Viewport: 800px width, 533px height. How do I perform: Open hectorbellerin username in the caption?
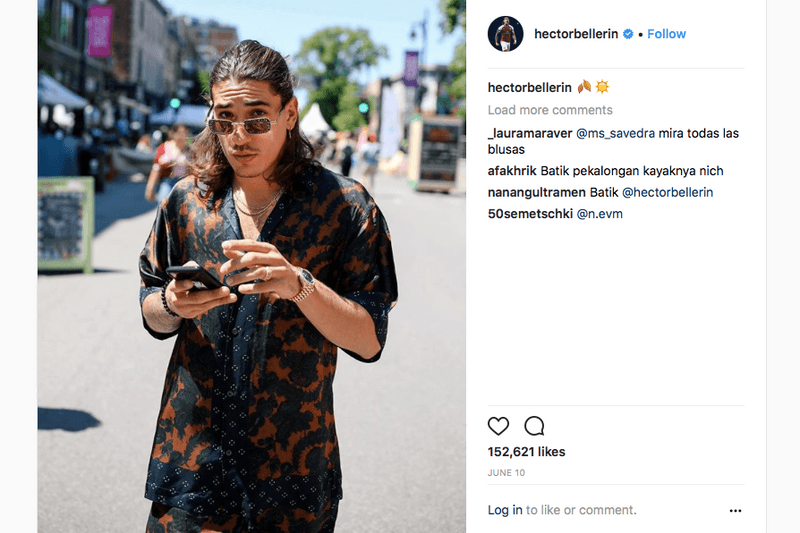click(x=530, y=88)
